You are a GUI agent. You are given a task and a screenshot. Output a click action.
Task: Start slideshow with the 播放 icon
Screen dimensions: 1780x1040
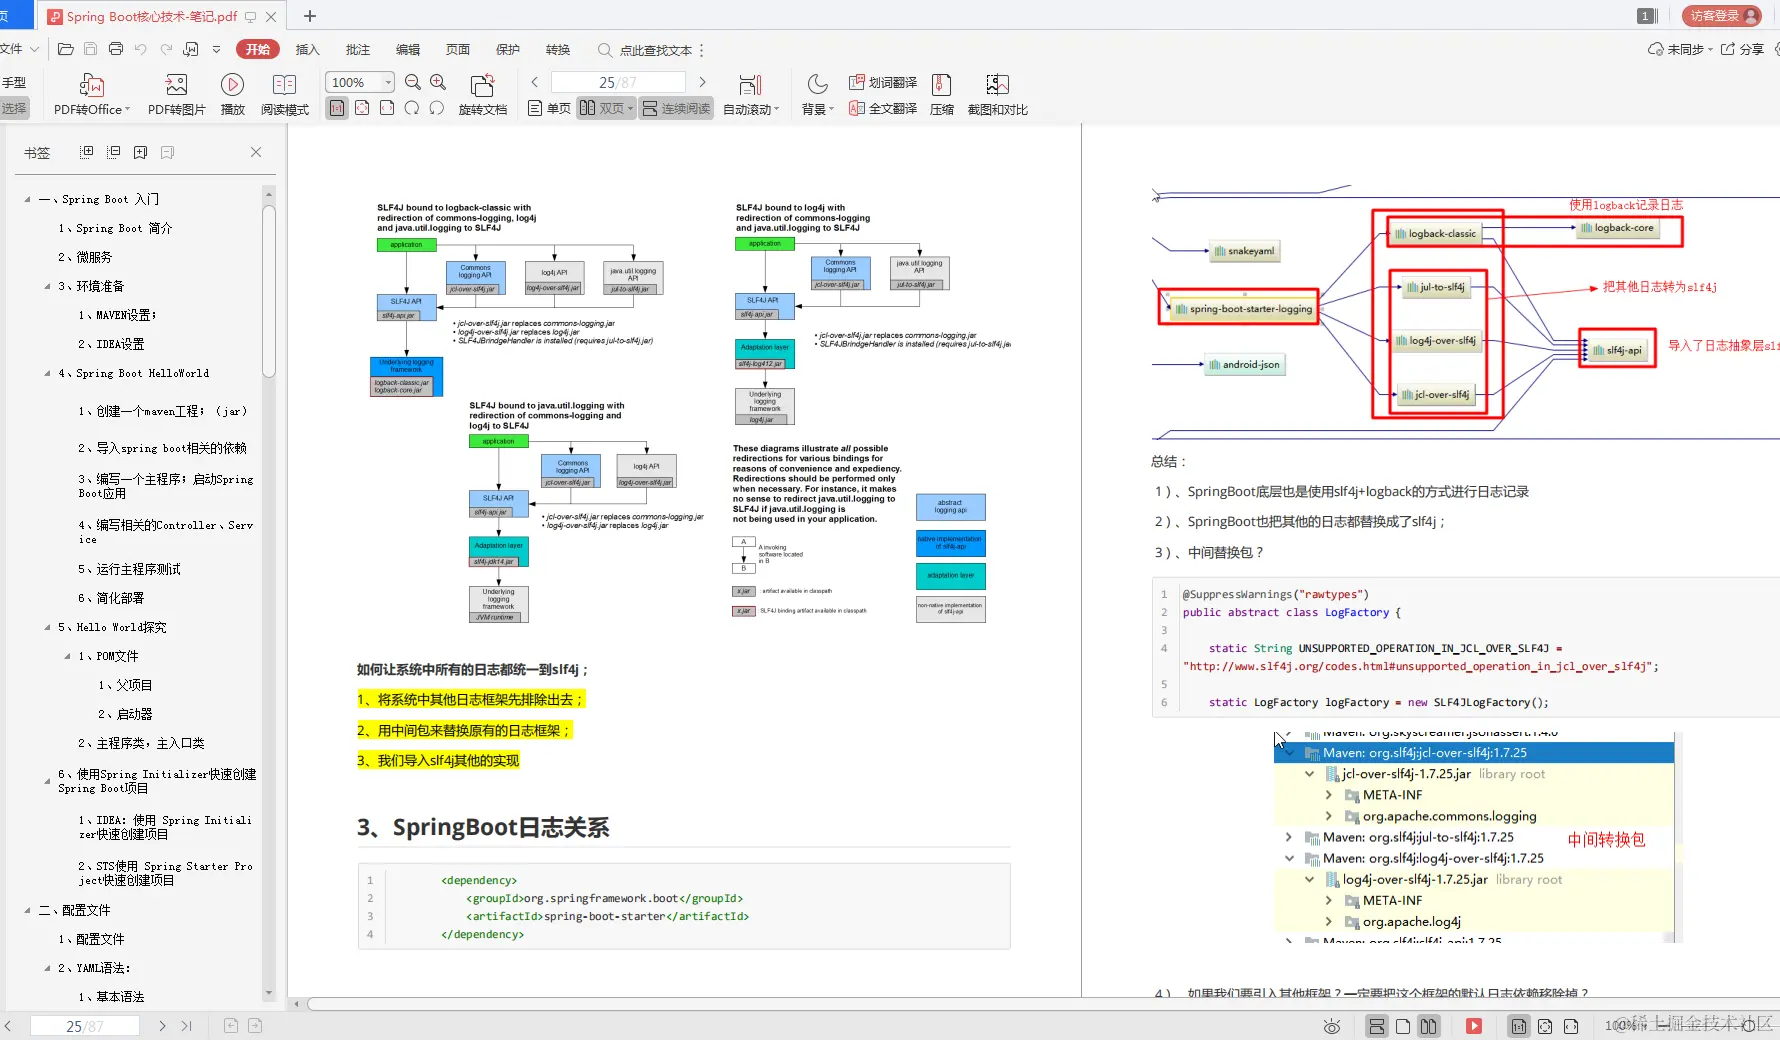pos(231,94)
